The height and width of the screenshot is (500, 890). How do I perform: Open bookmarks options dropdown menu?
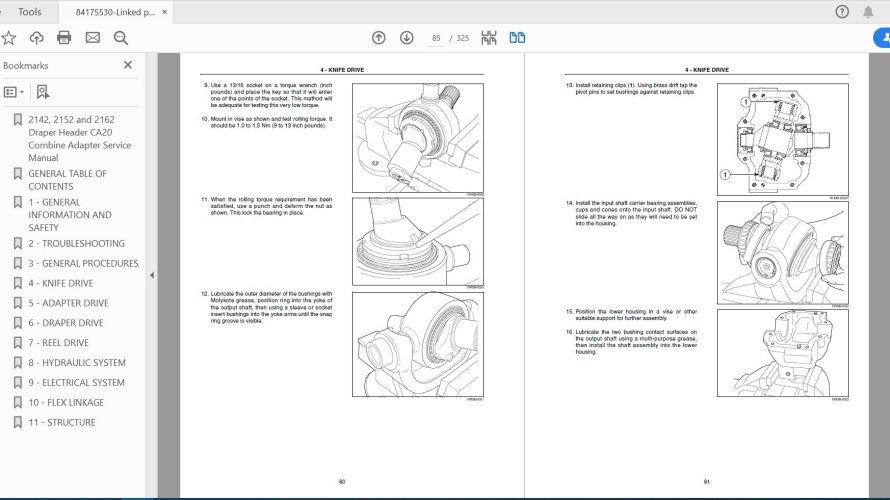point(14,92)
